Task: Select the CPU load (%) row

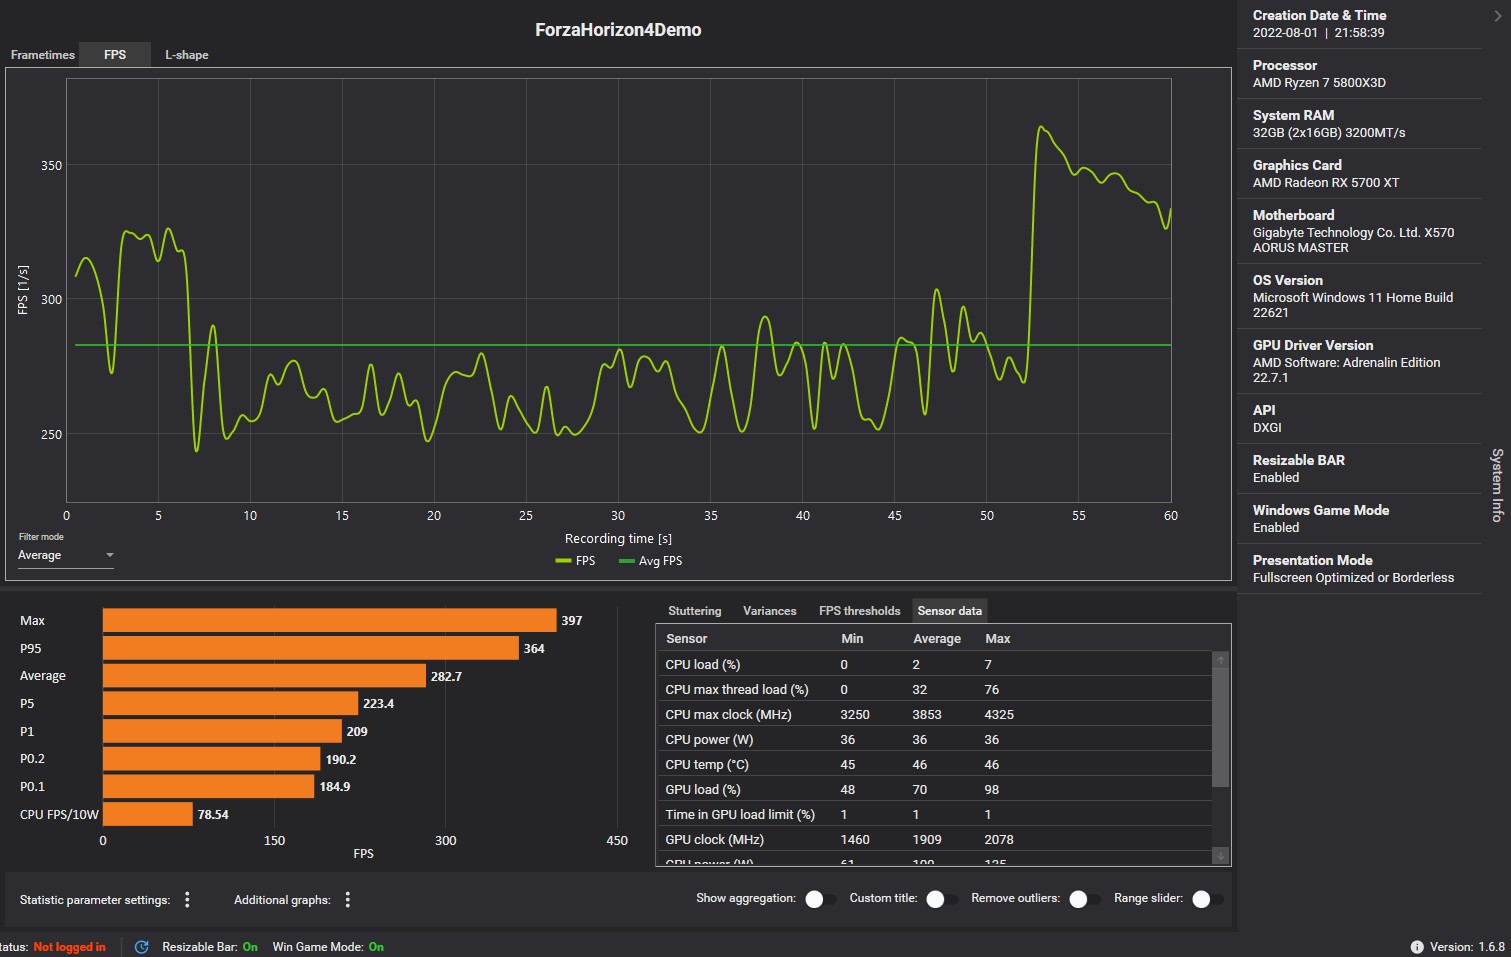Action: (934, 664)
